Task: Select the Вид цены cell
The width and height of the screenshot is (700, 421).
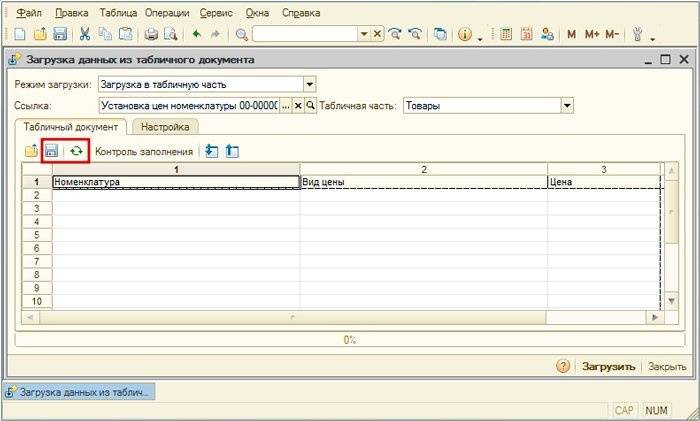Action: [x=424, y=182]
